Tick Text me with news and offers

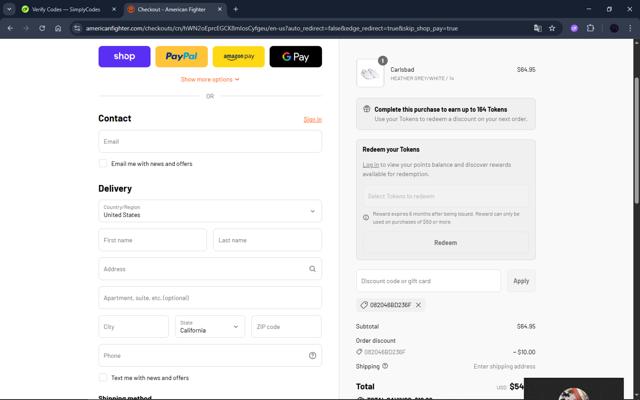pos(103,378)
